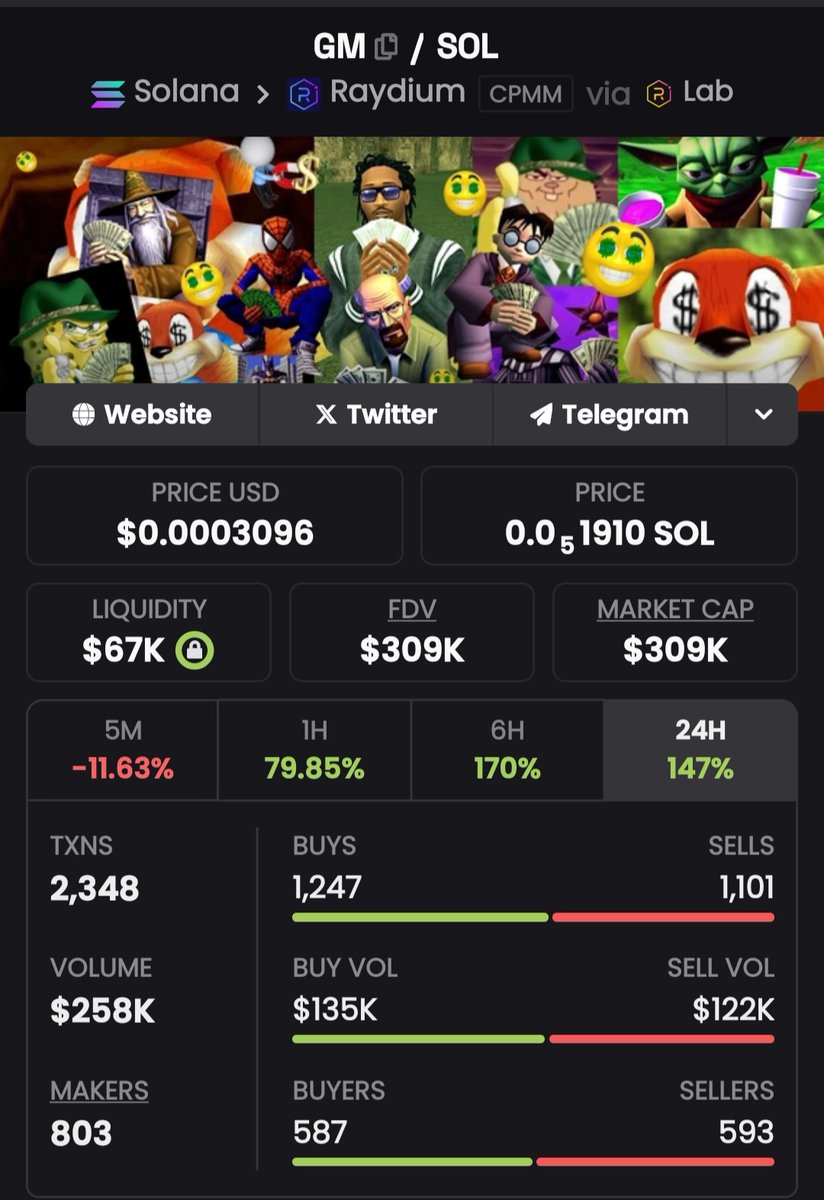Copy GM token address icon
The height and width of the screenshot is (1200, 824).
pyautogui.click(x=386, y=47)
